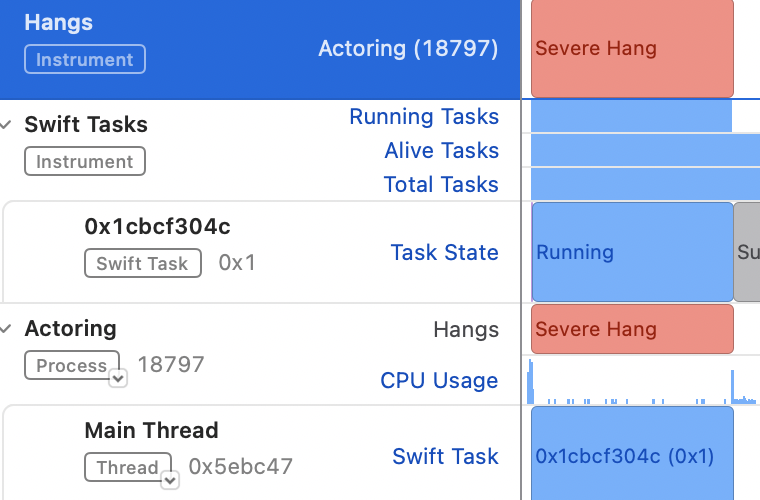Open the Thread badge dropdown arrow
The width and height of the screenshot is (760, 500).
pyautogui.click(x=170, y=481)
